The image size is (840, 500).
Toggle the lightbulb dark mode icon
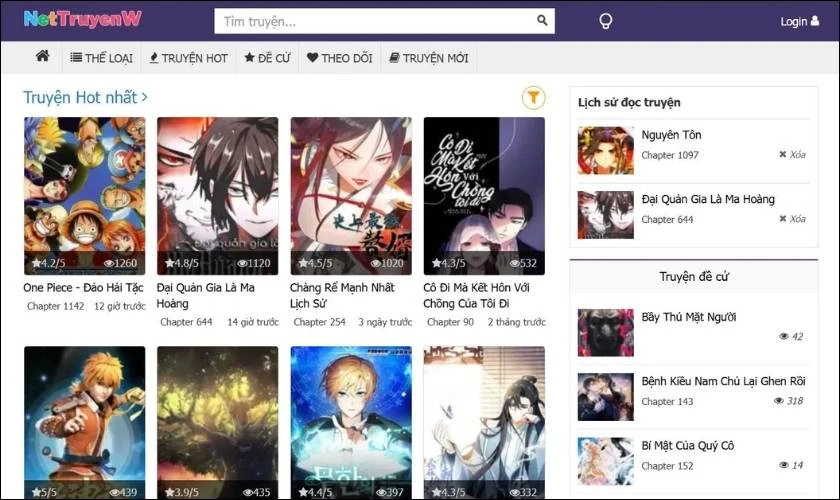pyautogui.click(x=605, y=21)
